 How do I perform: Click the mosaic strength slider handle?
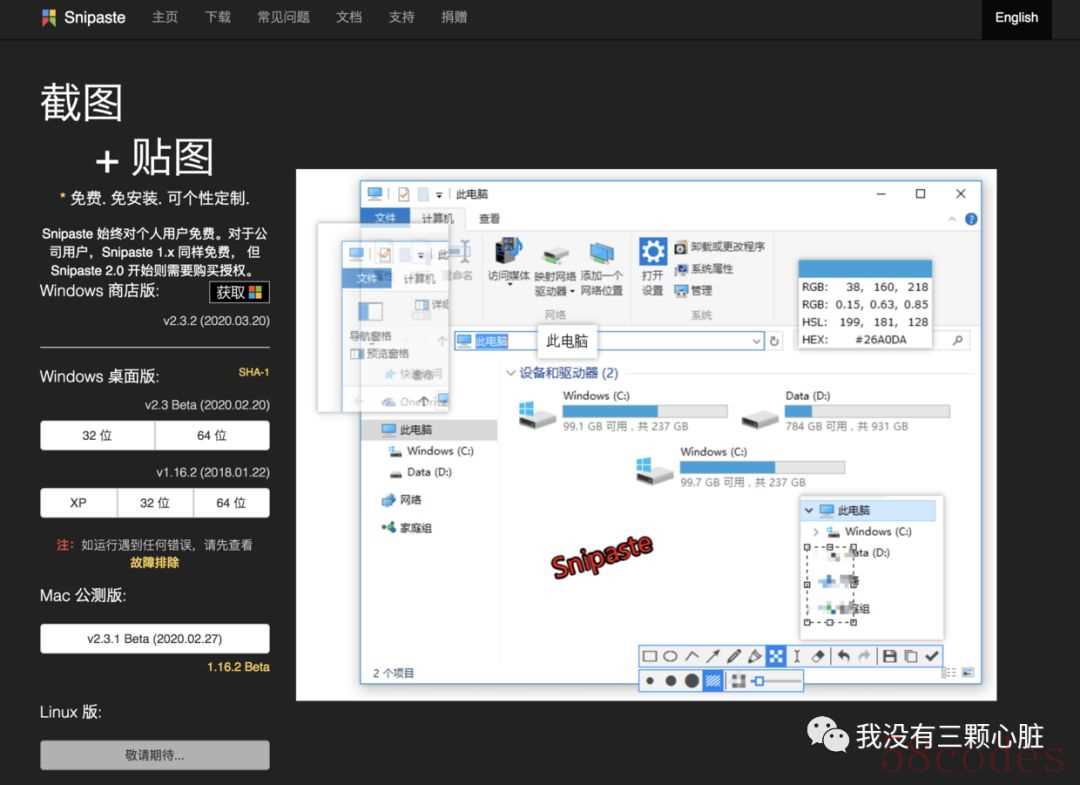click(759, 681)
